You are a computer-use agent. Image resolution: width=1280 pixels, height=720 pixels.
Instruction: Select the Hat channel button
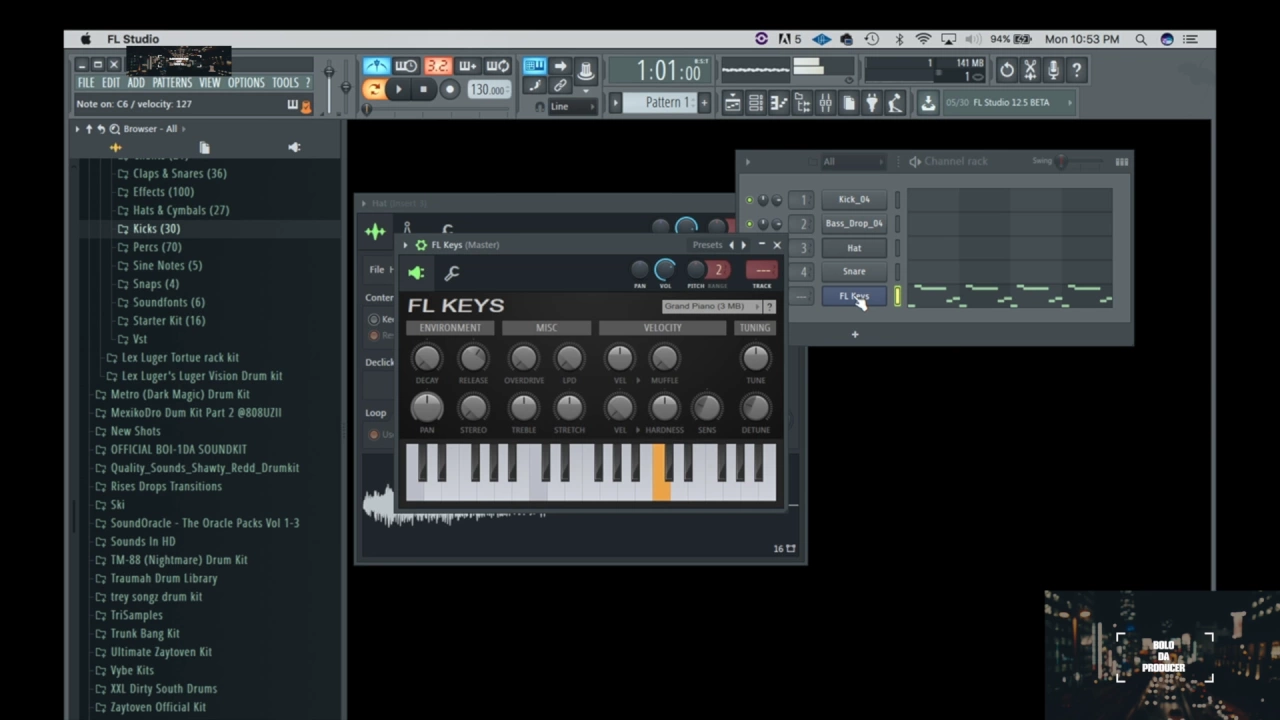click(854, 248)
